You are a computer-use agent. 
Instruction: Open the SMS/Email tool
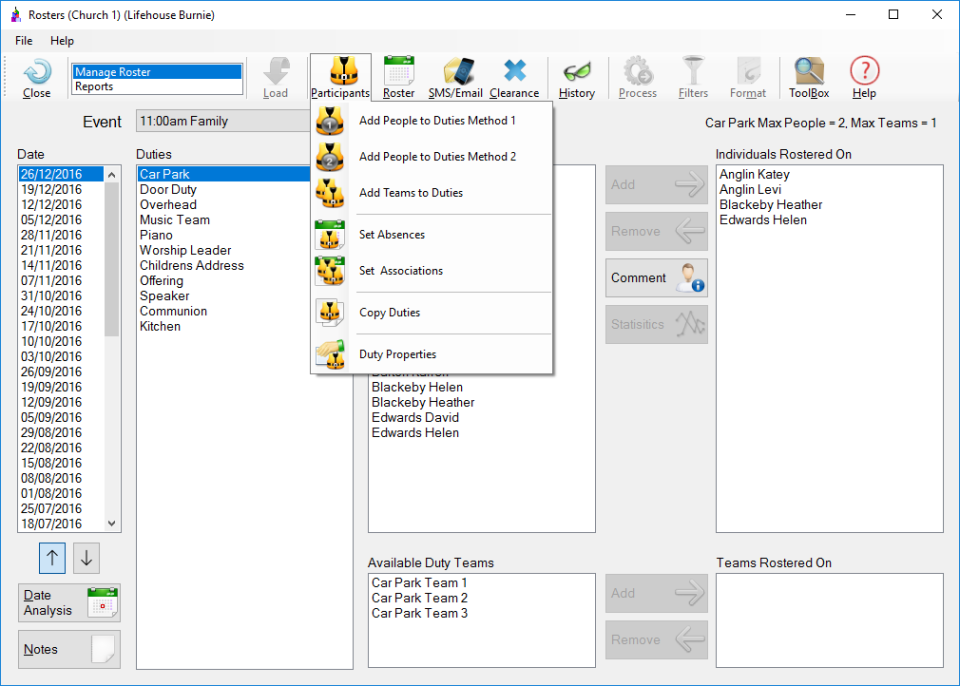point(455,77)
